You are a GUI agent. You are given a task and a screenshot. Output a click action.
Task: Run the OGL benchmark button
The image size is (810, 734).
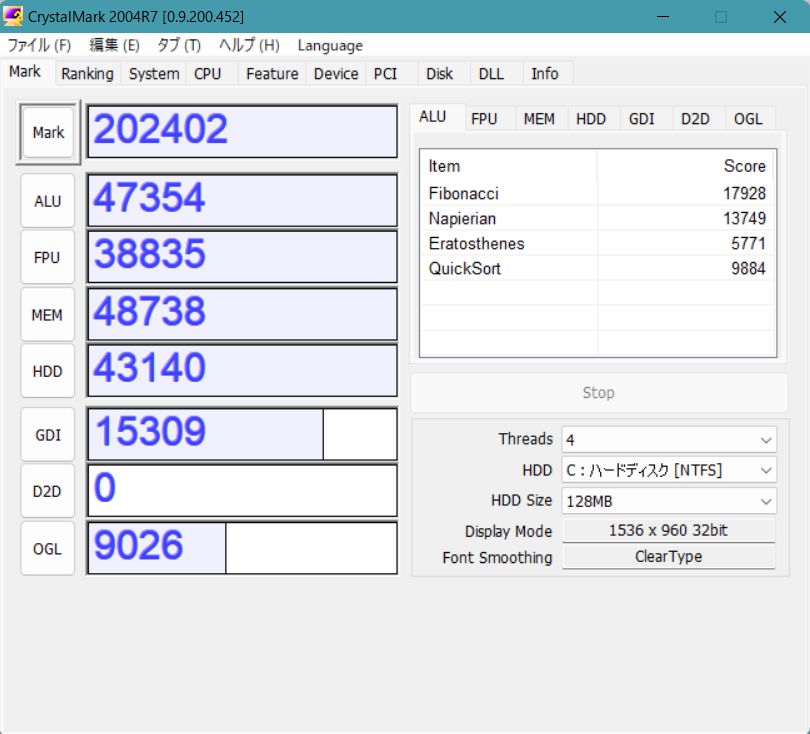point(48,549)
